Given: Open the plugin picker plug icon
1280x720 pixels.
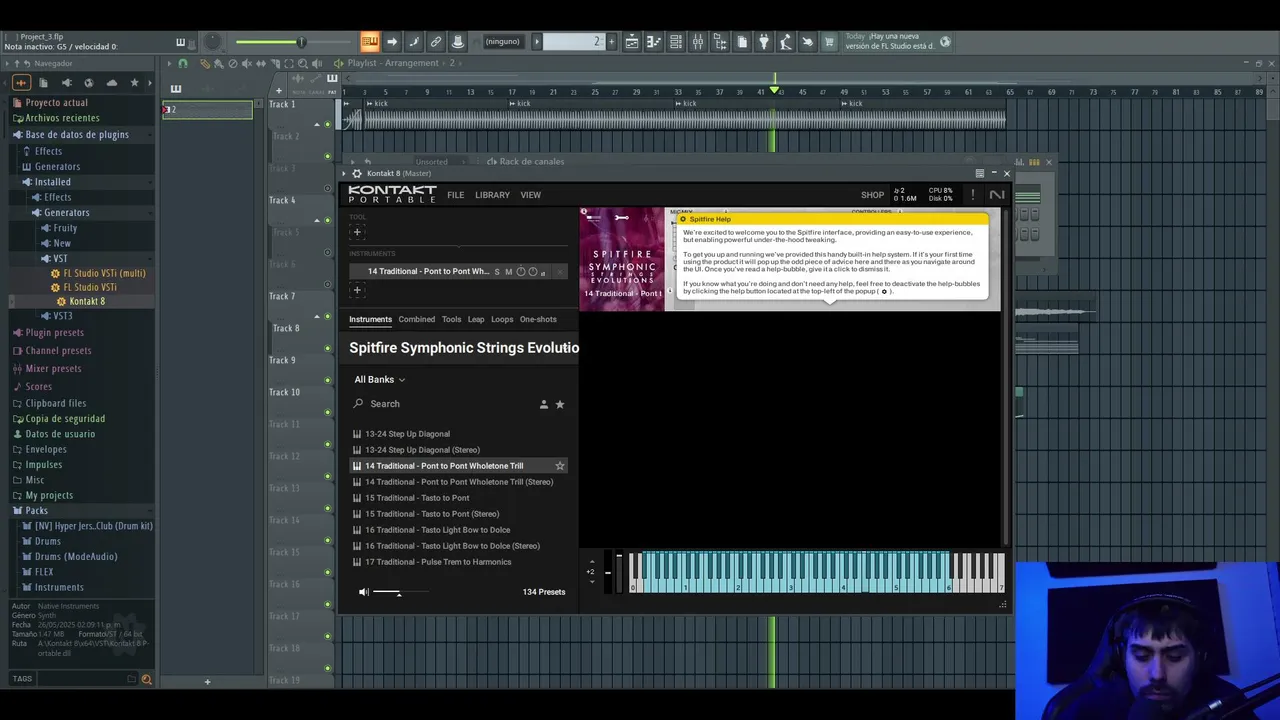Looking at the screenshot, I should [x=764, y=41].
